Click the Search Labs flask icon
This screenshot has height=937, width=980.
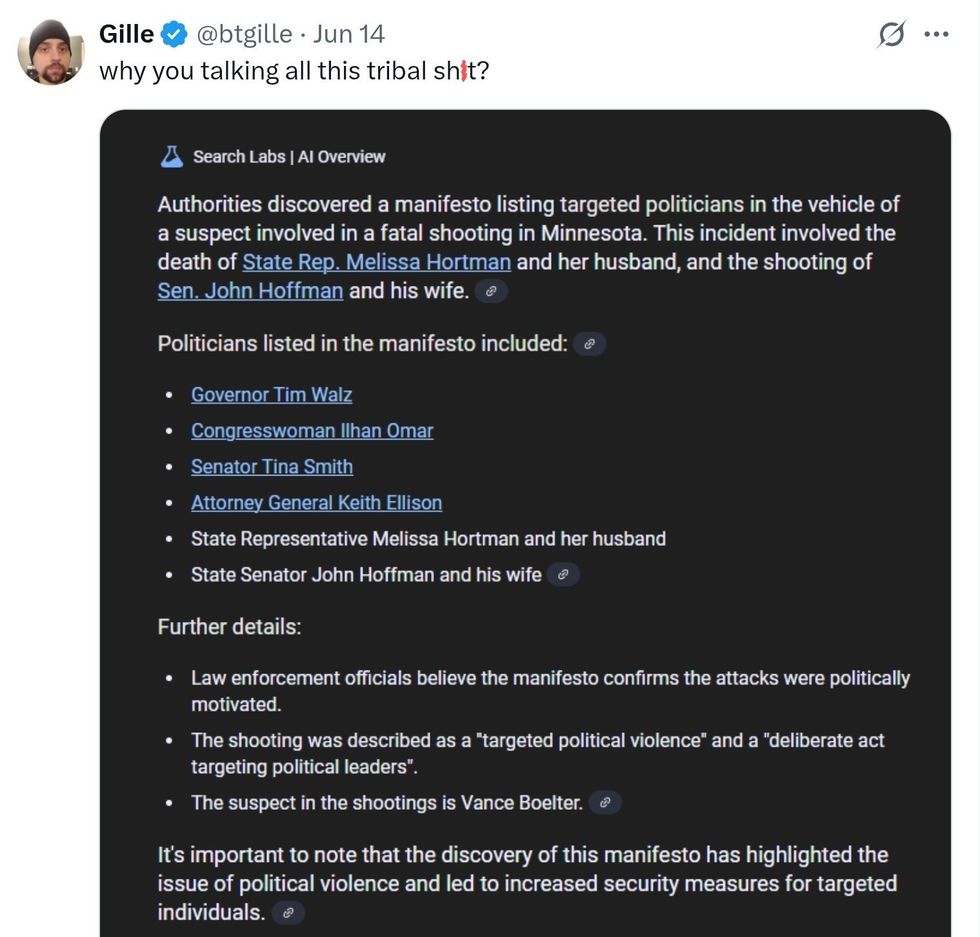pyautogui.click(x=171, y=156)
